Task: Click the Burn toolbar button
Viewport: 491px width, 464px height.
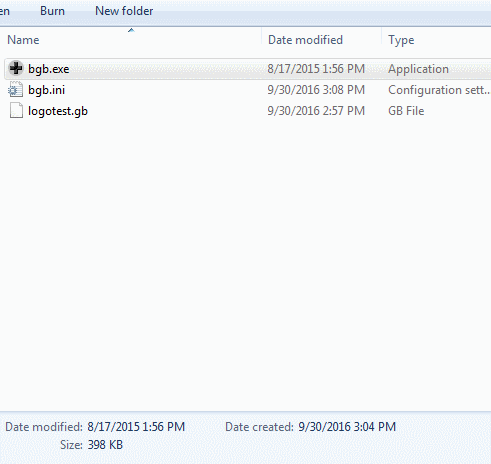Action: 52,11
